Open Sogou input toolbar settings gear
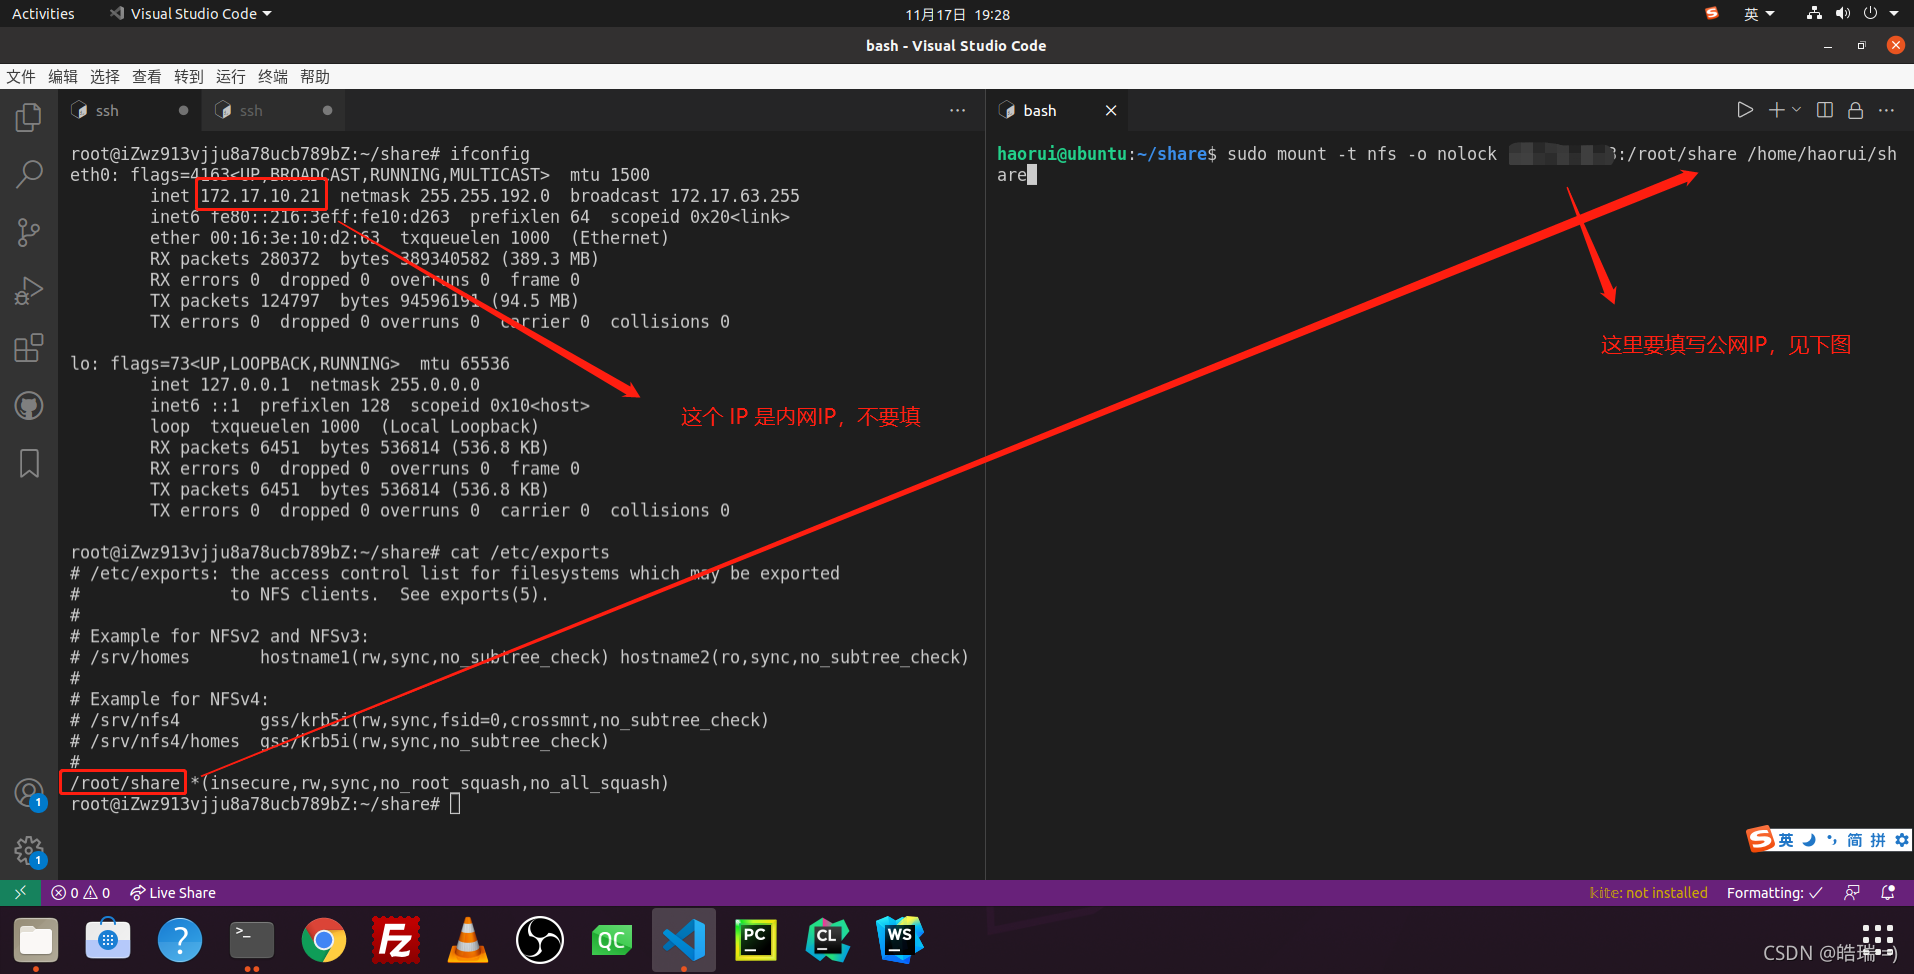This screenshot has width=1914, height=974. pos(1901,840)
